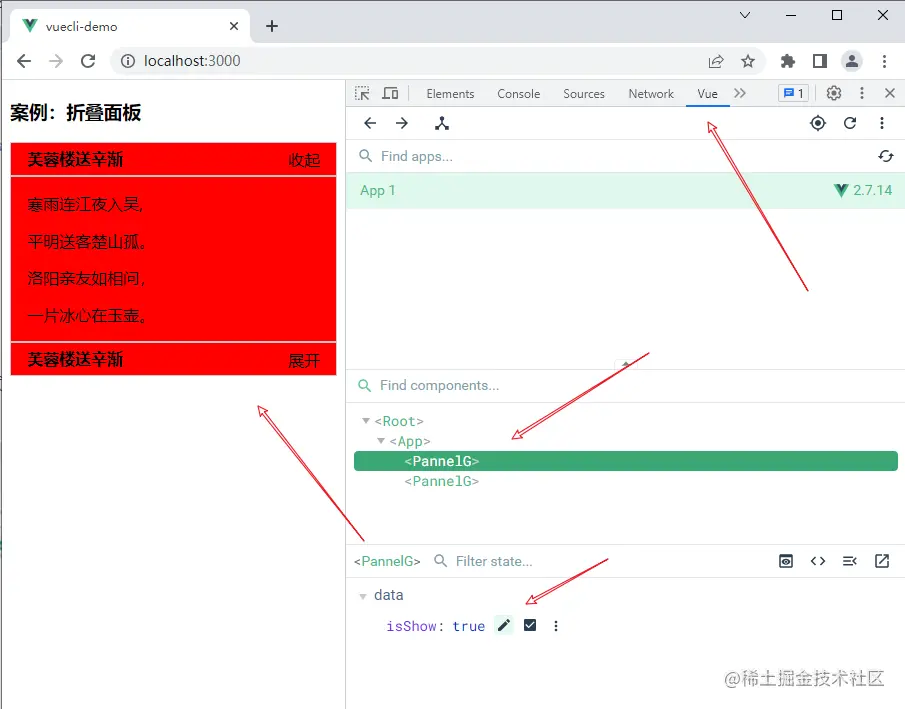Click the browser forward arrow
905x709 pixels.
(56, 61)
